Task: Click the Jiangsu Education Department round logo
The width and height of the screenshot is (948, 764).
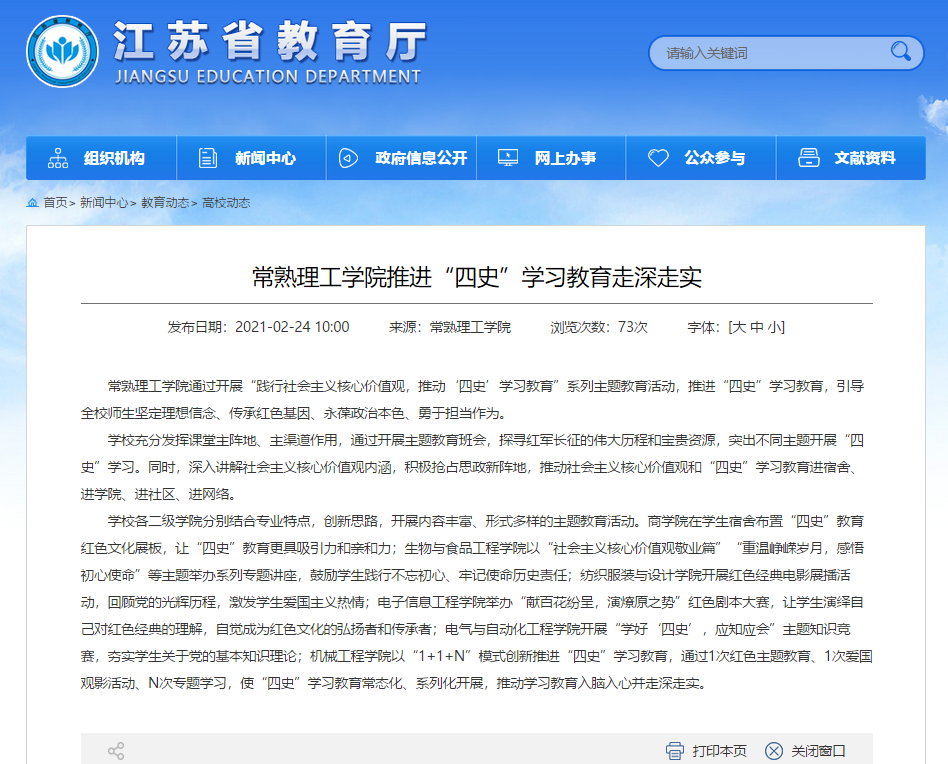Action: pyautogui.click(x=62, y=51)
